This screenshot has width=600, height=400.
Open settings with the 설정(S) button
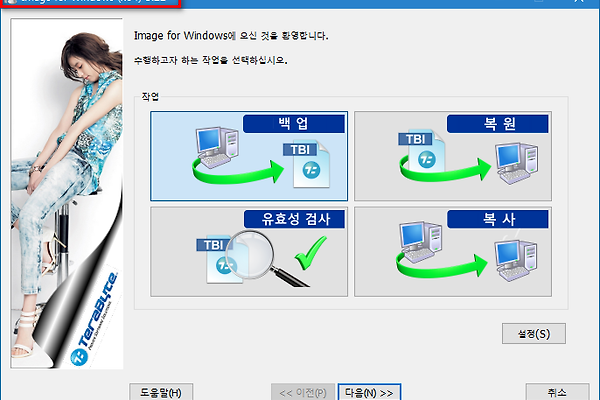[x=534, y=334]
